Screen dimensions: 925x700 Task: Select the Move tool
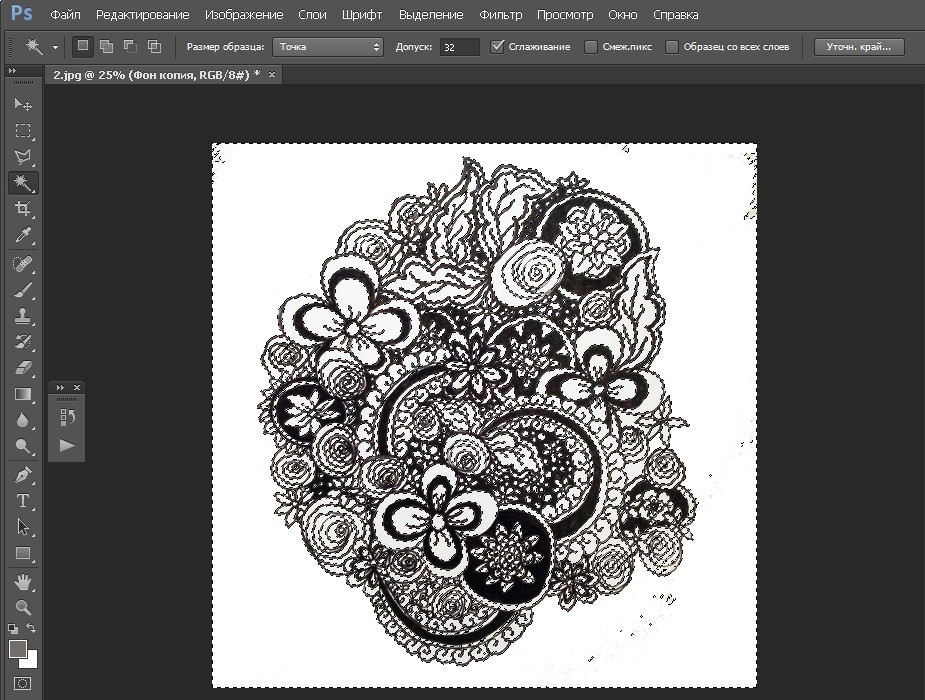(x=23, y=105)
